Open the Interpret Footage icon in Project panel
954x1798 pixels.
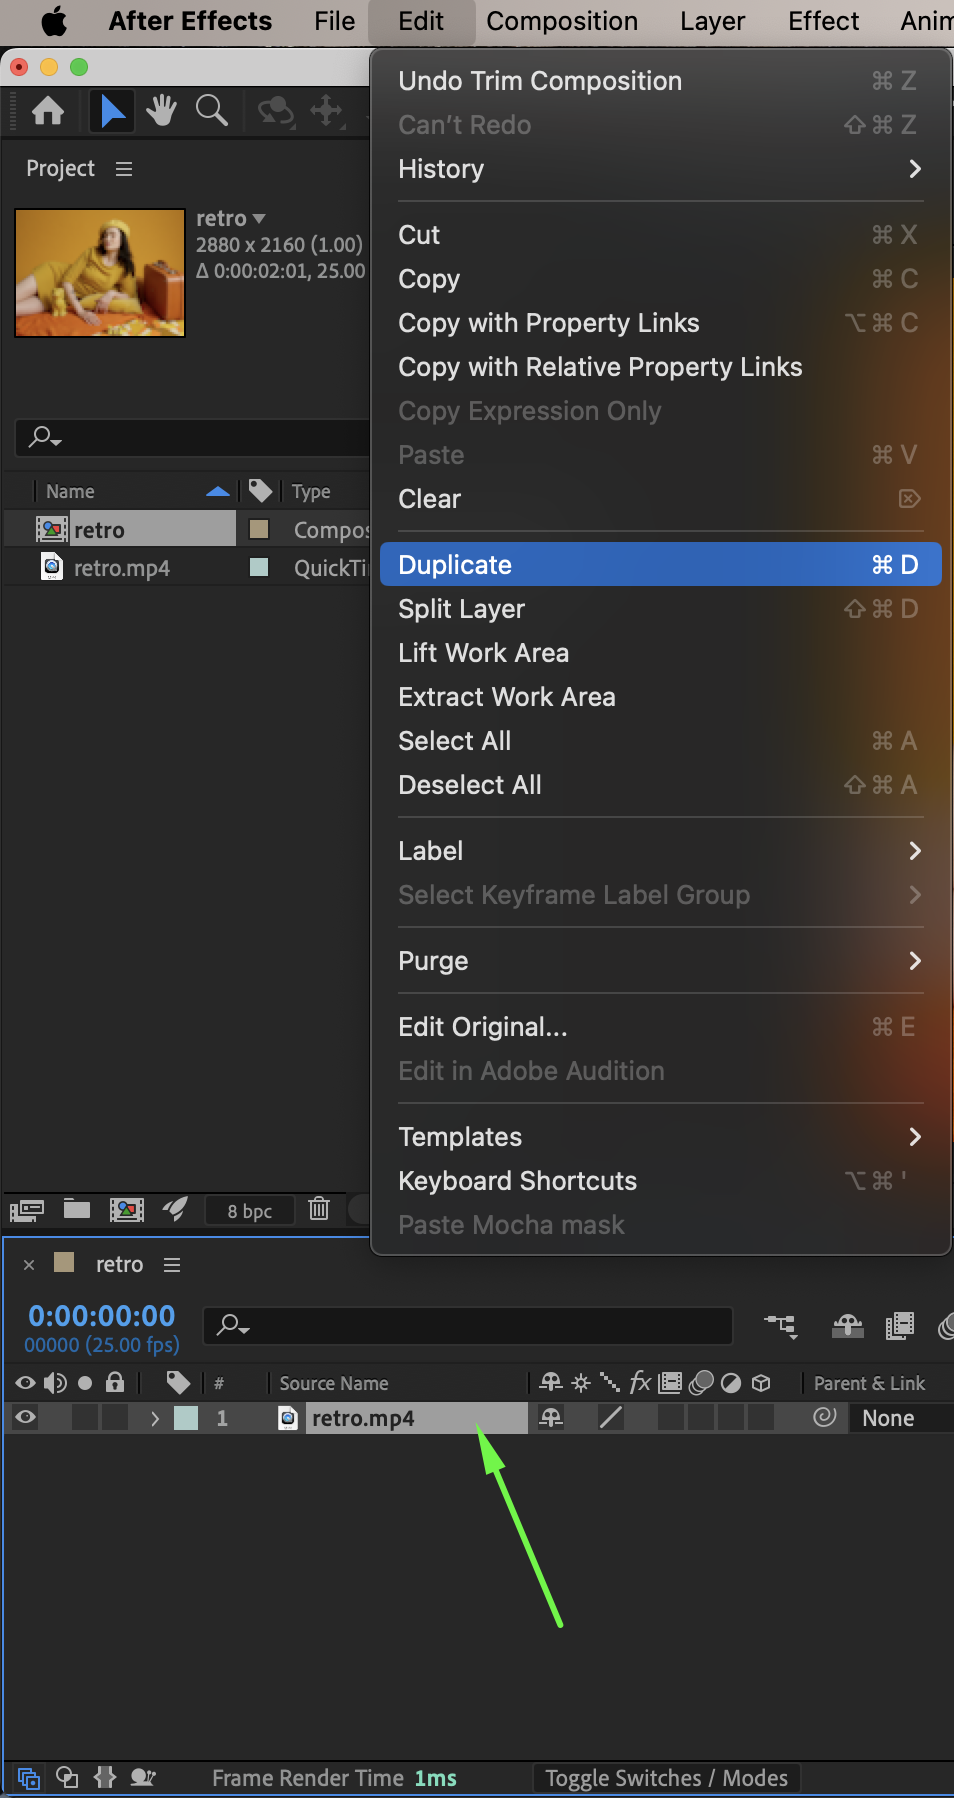click(x=27, y=1210)
